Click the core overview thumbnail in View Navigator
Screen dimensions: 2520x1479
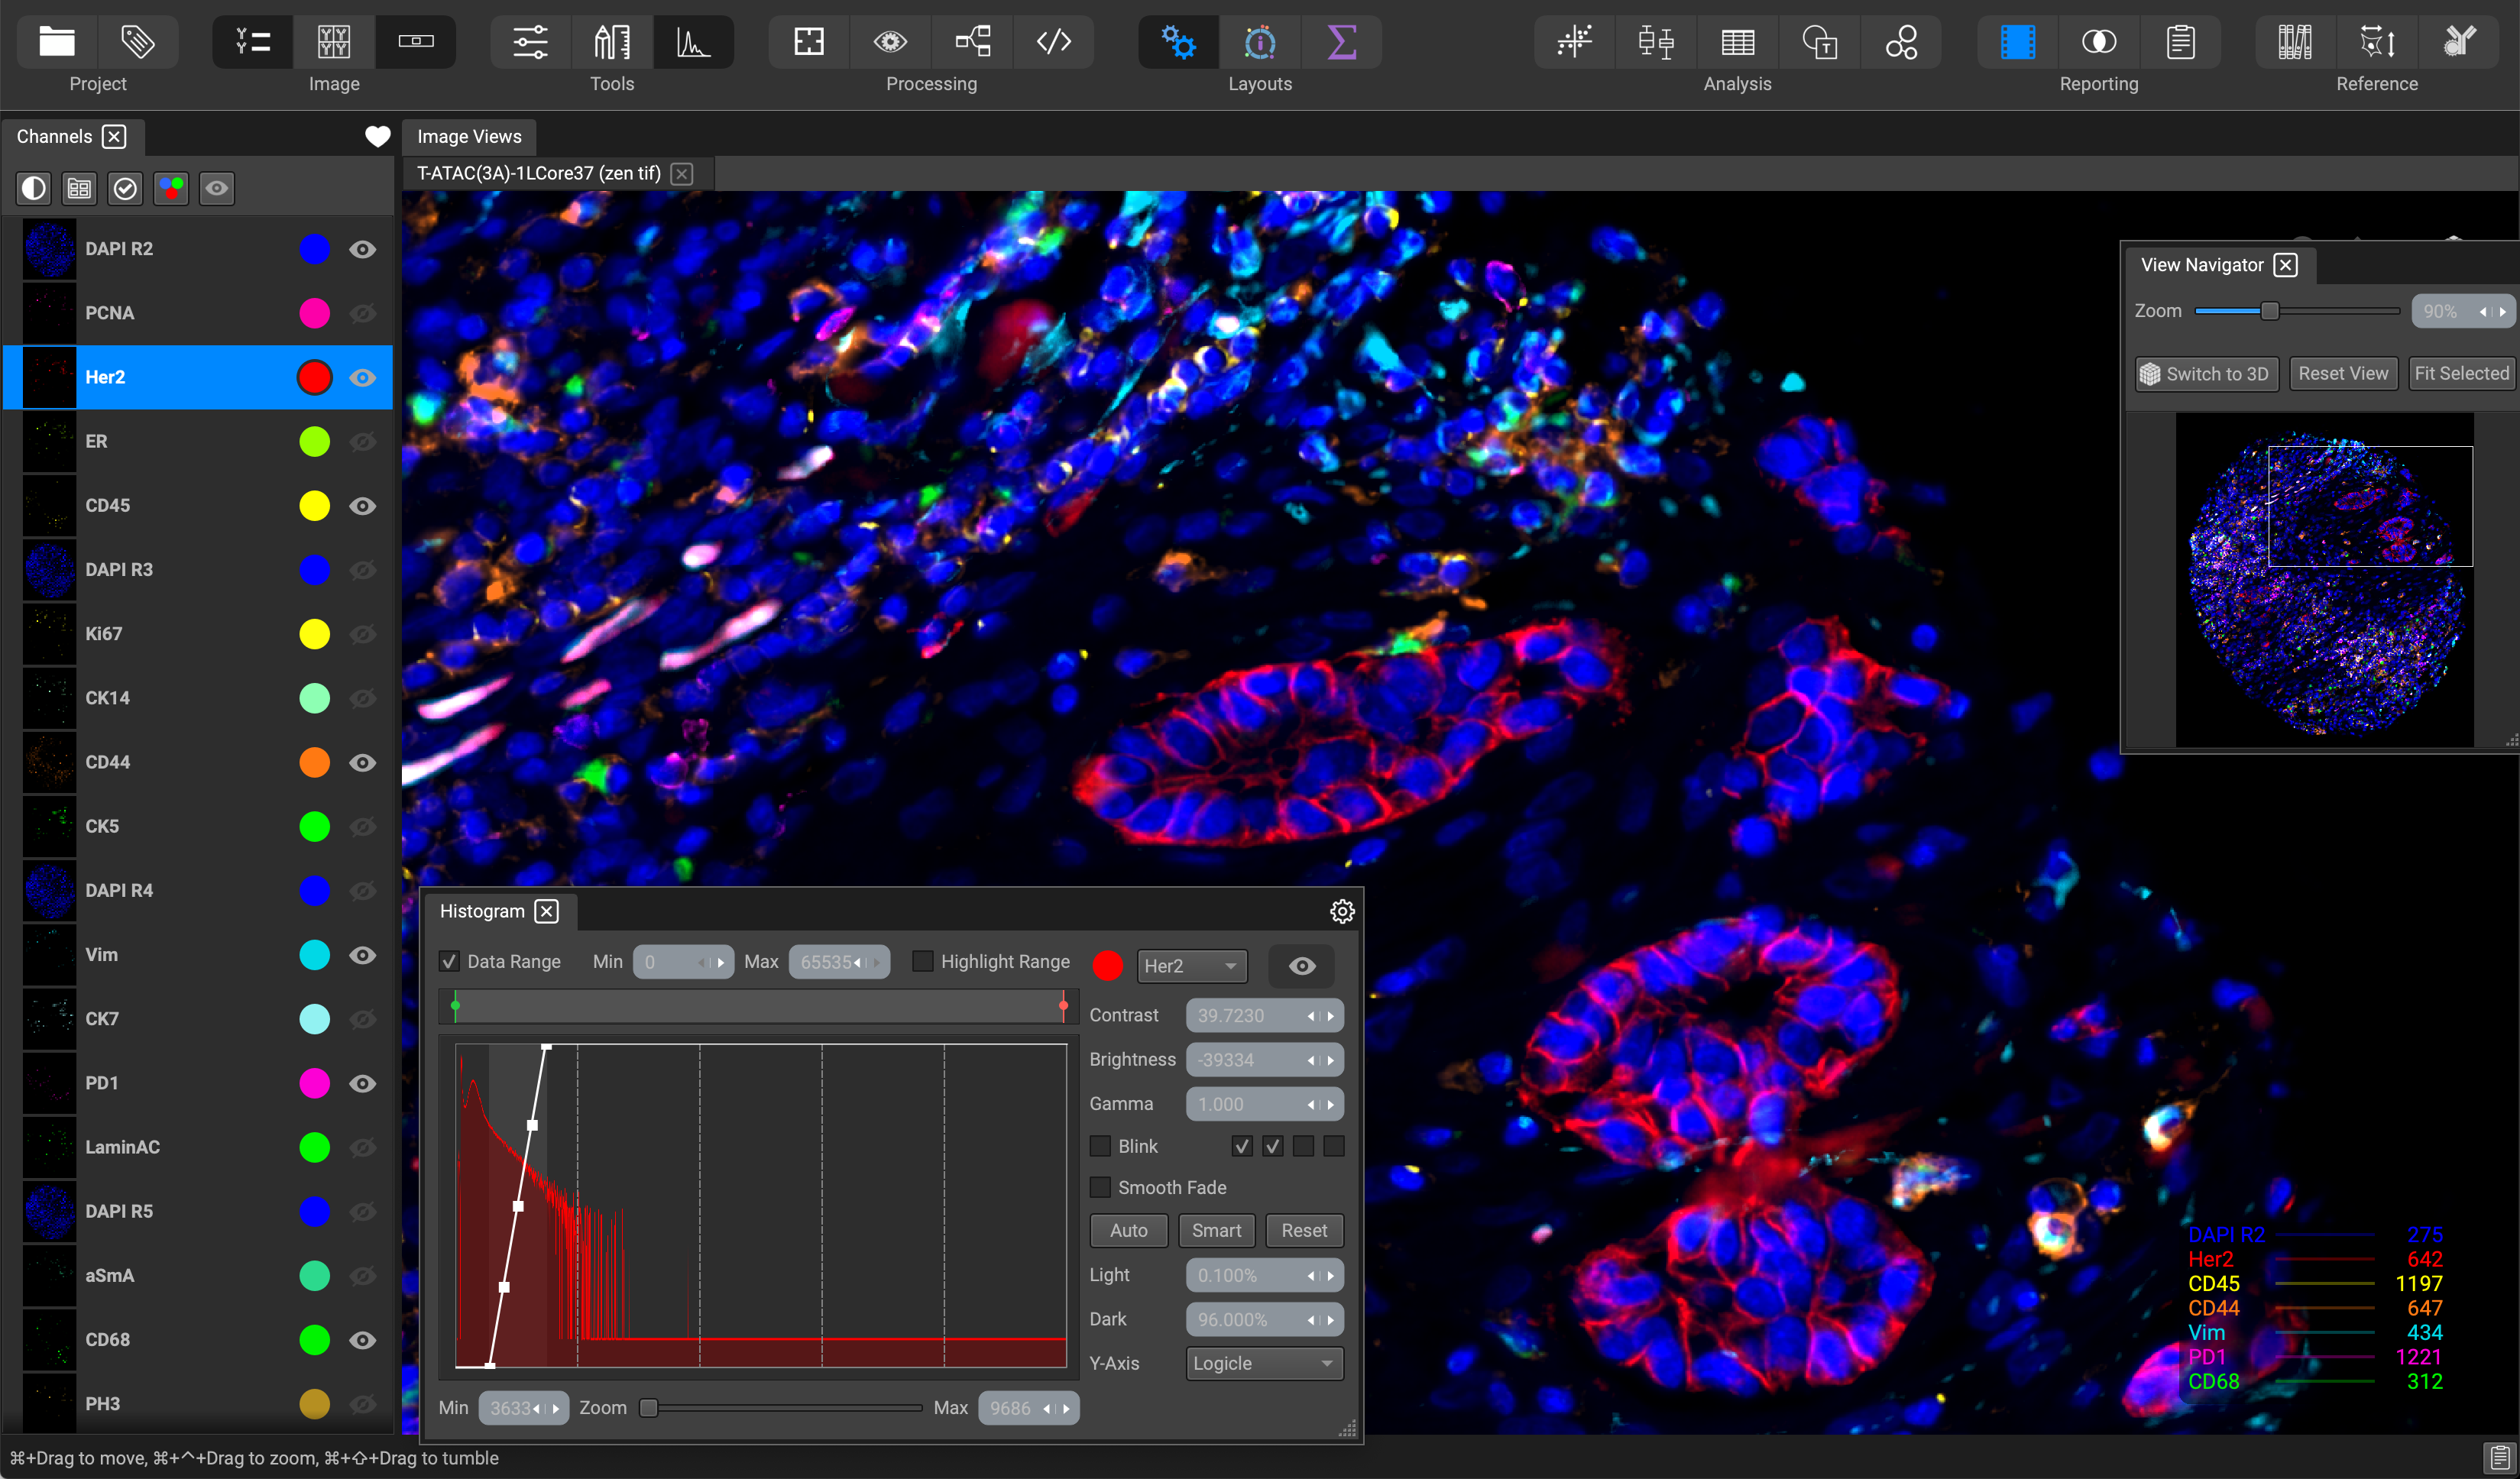[x=2324, y=581]
